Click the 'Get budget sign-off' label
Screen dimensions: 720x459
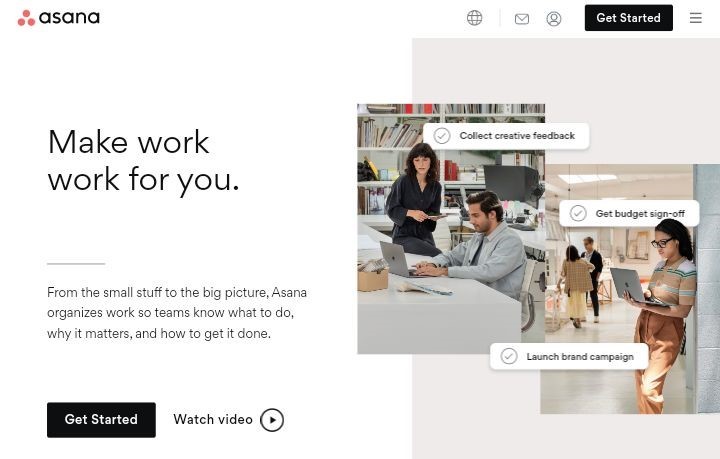(x=640, y=213)
